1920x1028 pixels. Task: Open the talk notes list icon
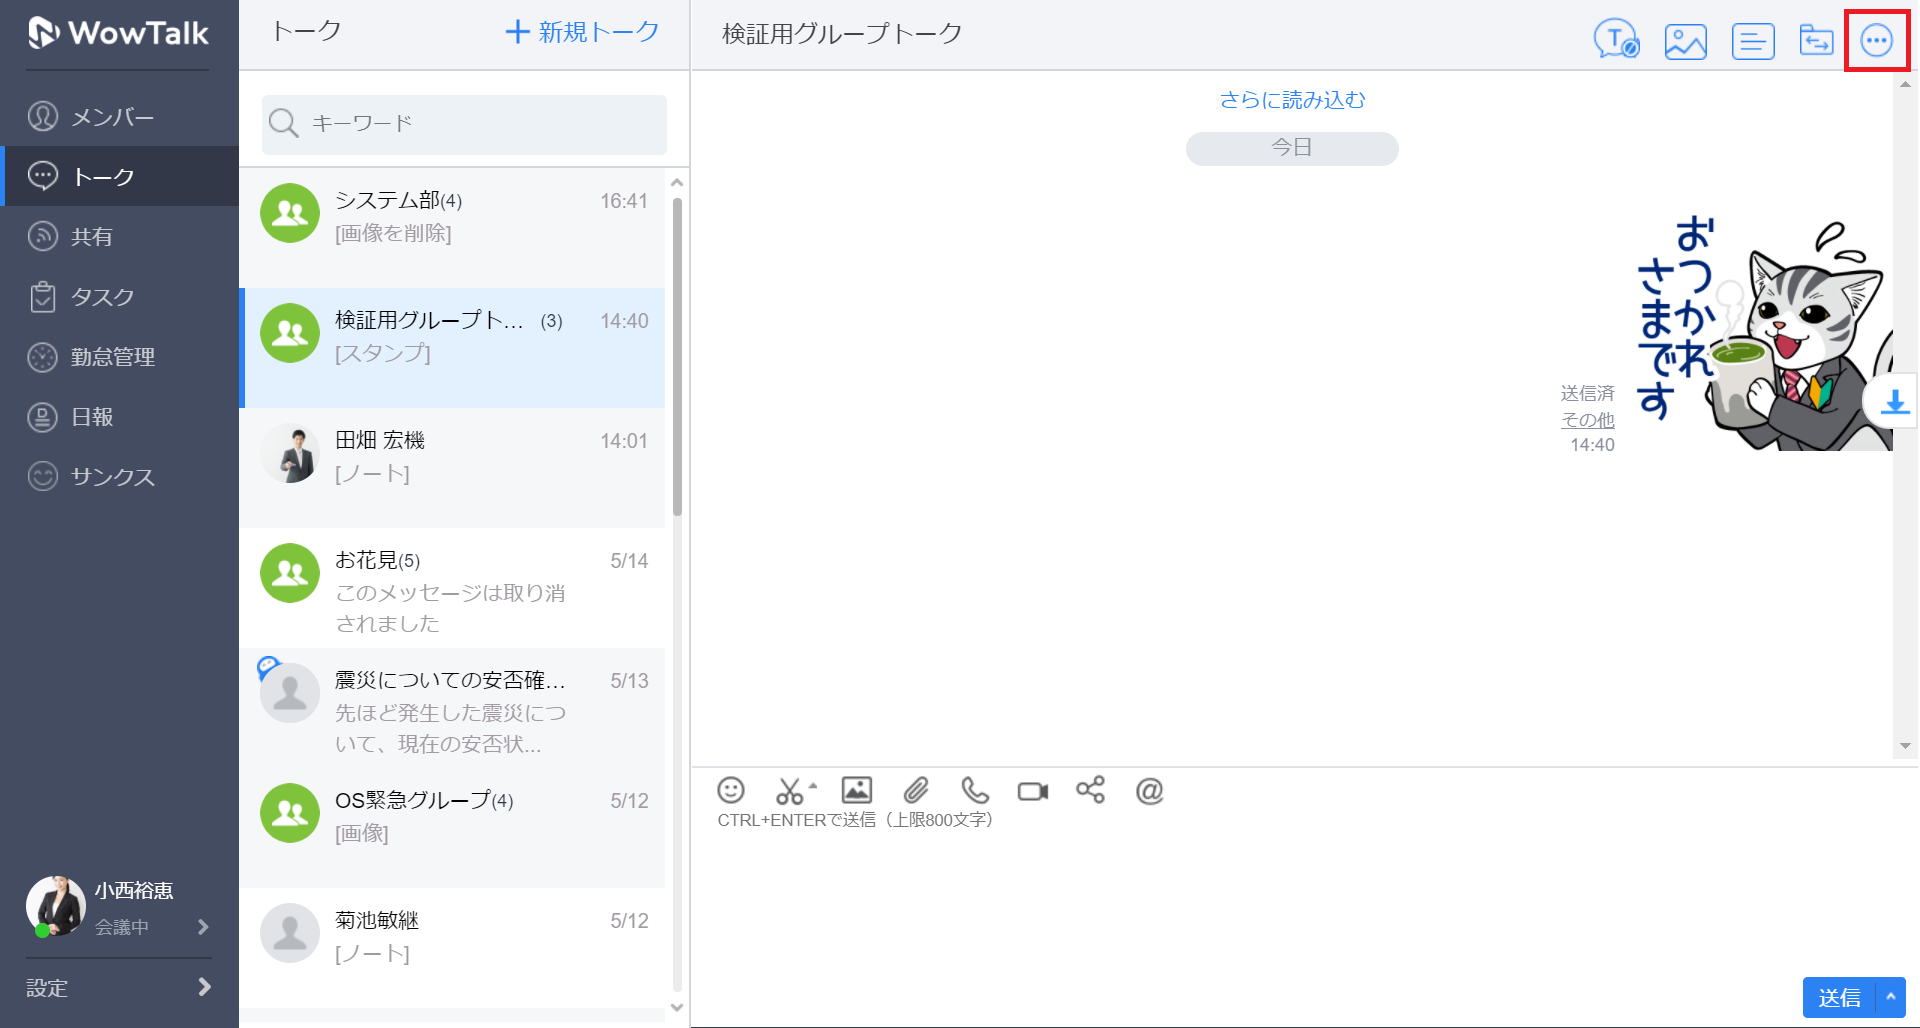1753,41
